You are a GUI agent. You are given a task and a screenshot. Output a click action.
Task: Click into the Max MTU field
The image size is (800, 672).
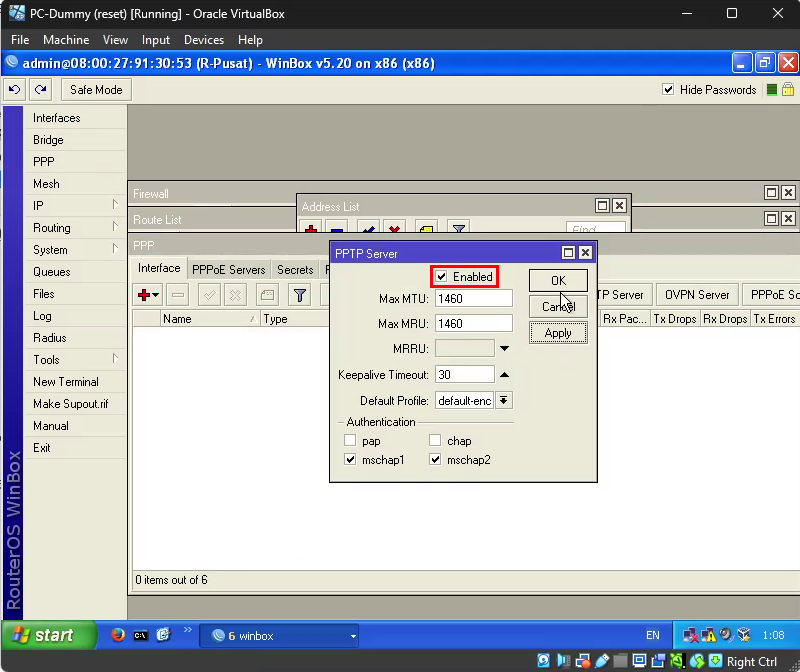tap(473, 298)
